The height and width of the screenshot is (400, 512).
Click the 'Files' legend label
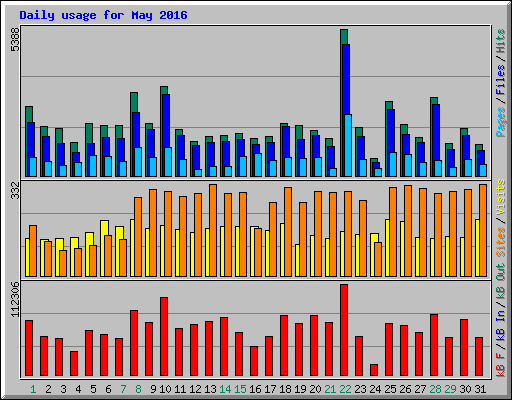501,80
